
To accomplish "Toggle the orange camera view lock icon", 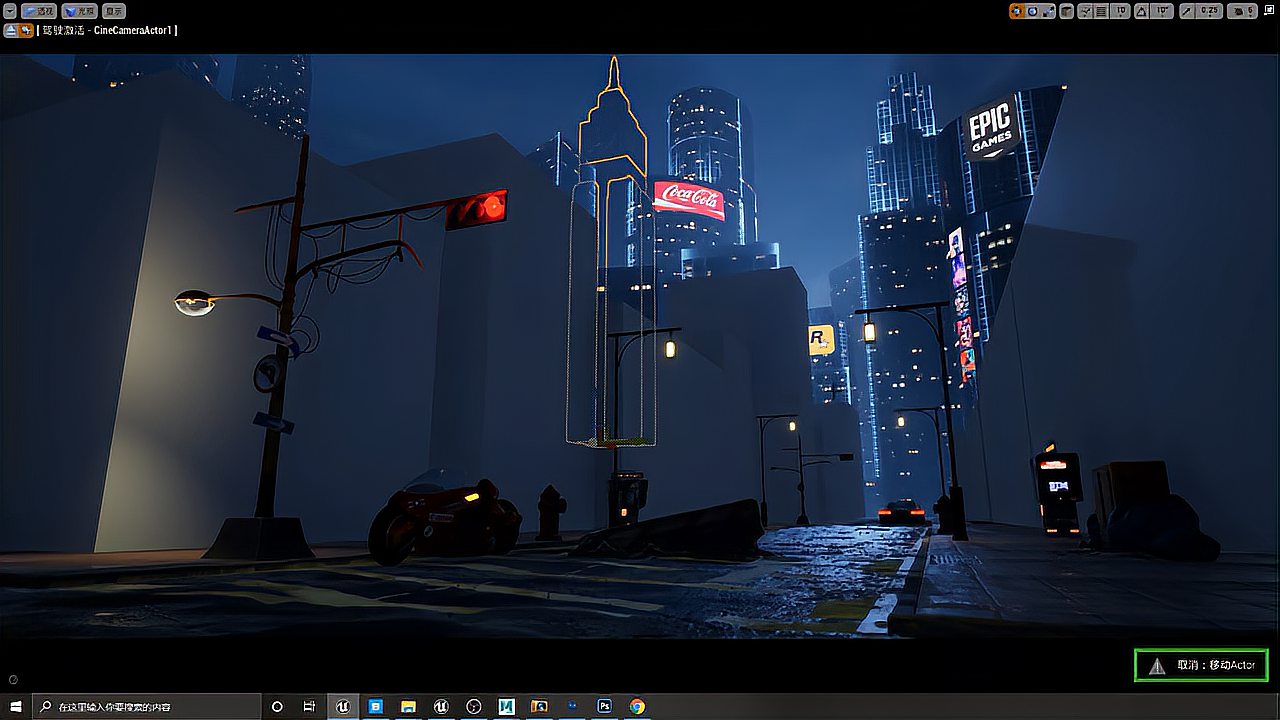I will pos(25,30).
